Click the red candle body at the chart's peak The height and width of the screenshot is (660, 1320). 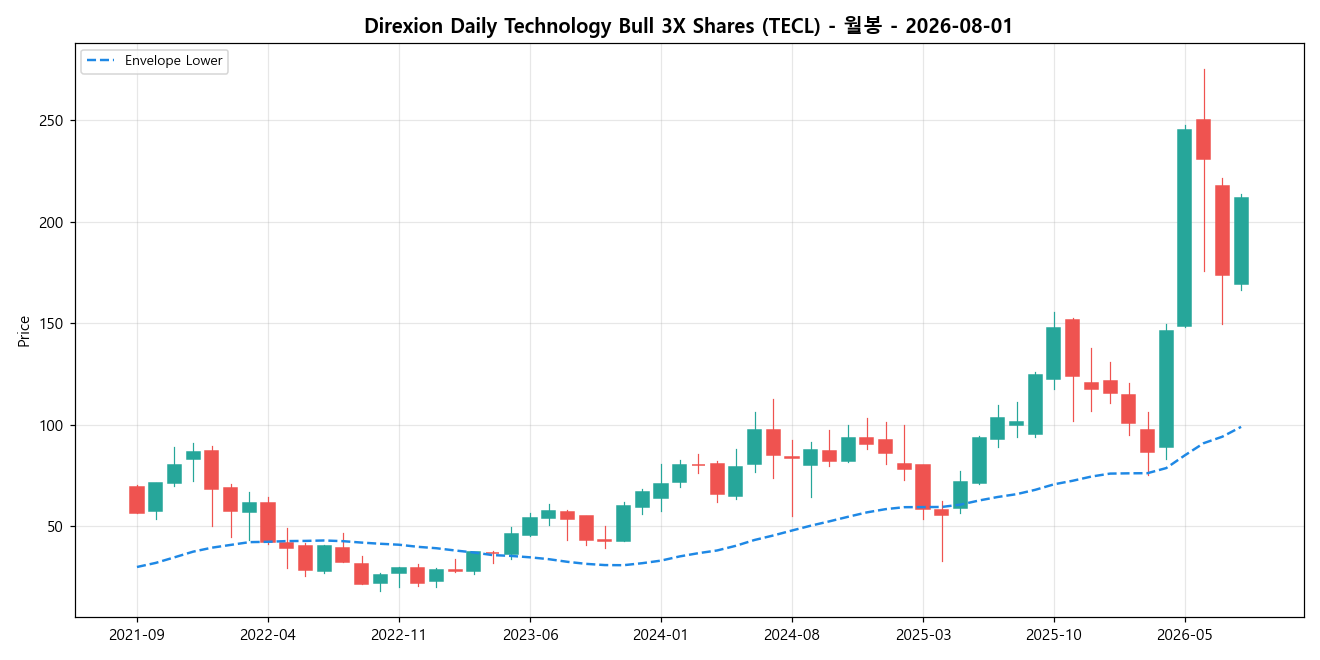1204,140
